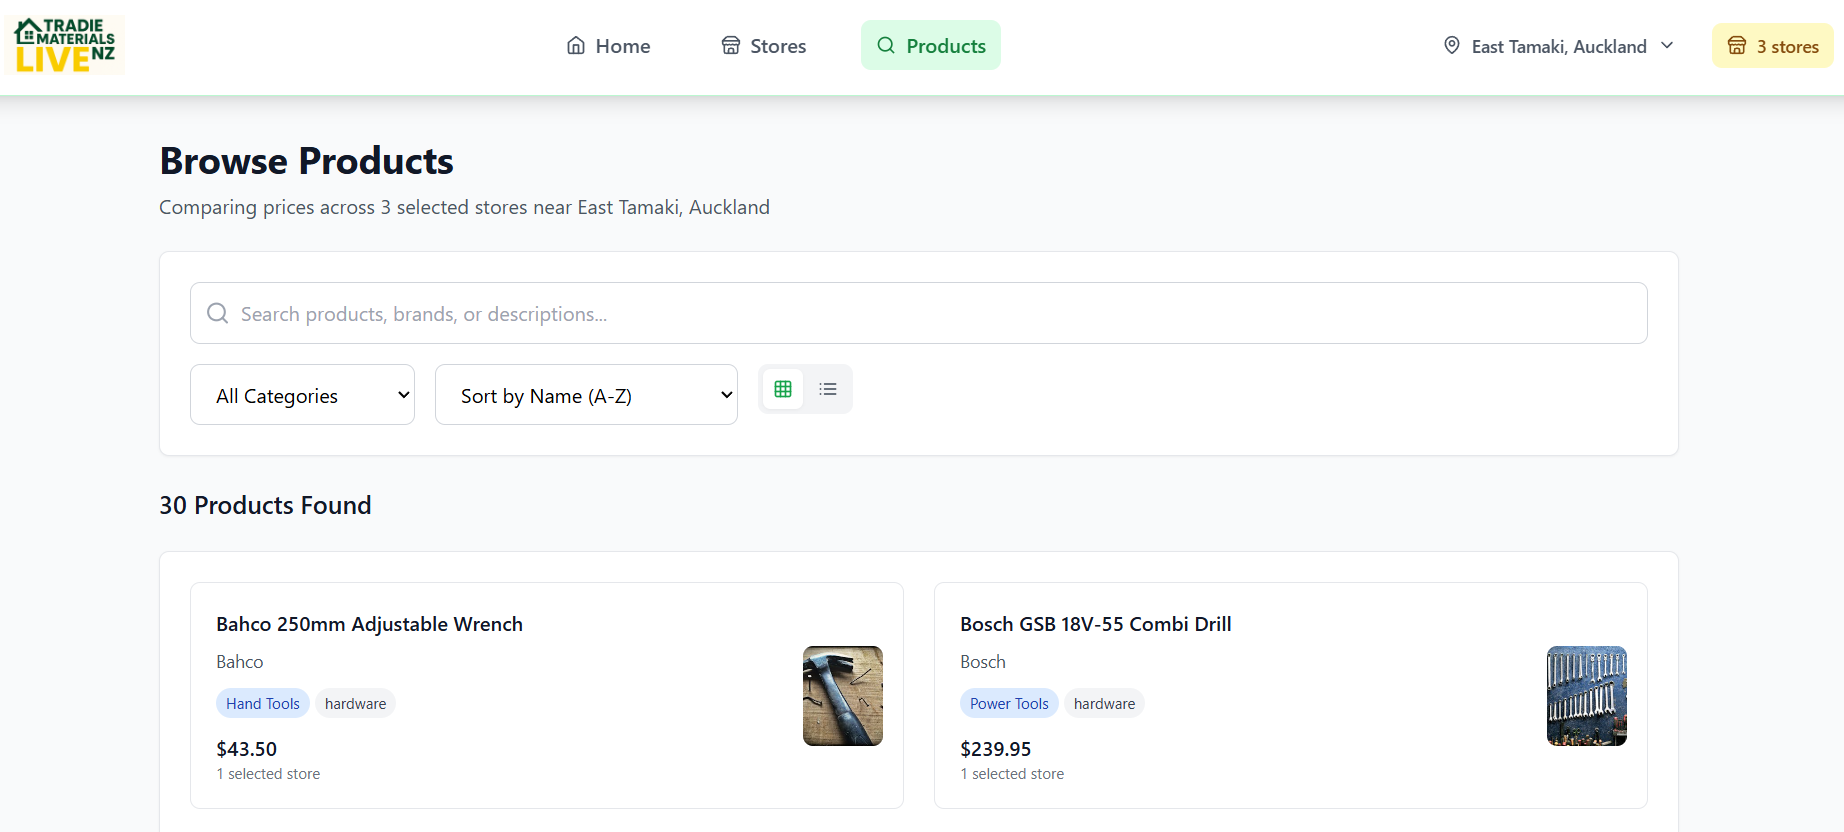The height and width of the screenshot is (832, 1844).
Task: Go to the Stores page
Action: pyautogui.click(x=764, y=46)
